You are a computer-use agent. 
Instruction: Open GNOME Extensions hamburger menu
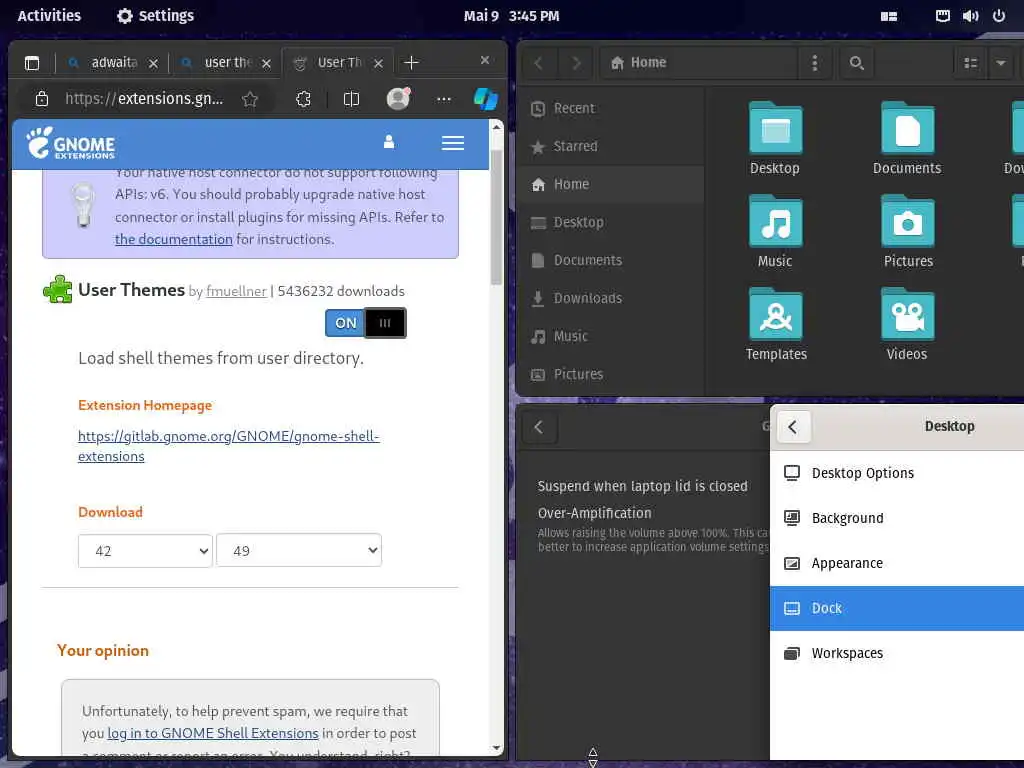[453, 142]
